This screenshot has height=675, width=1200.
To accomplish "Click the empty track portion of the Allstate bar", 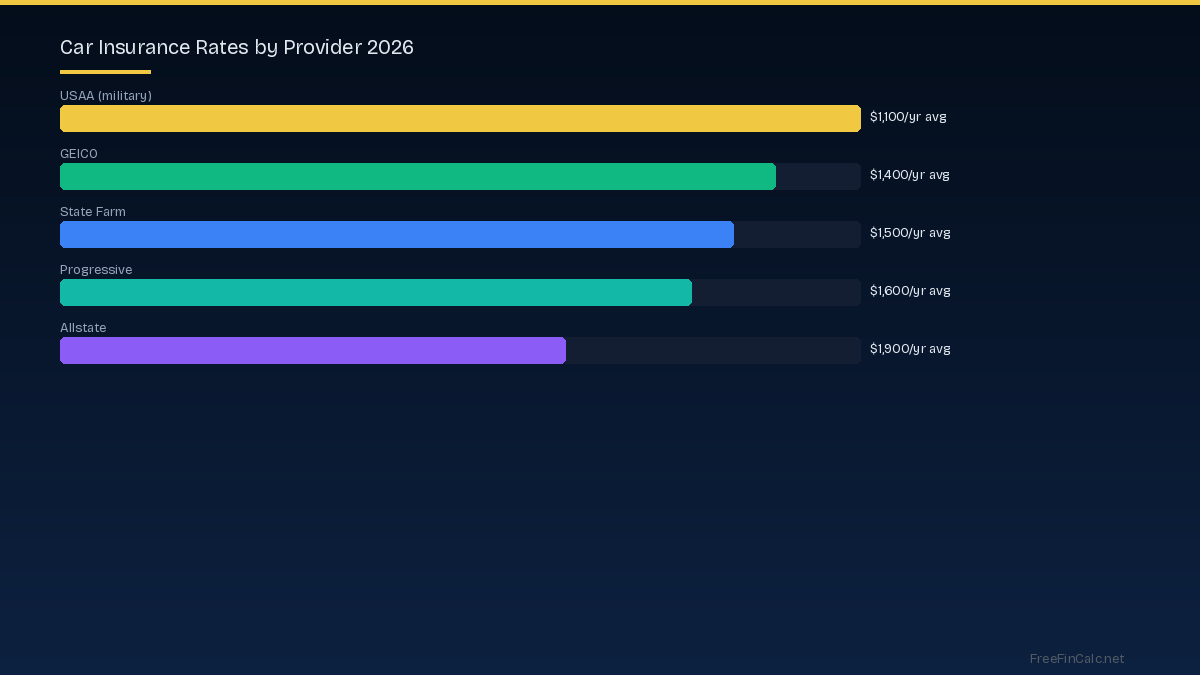I will [713, 350].
